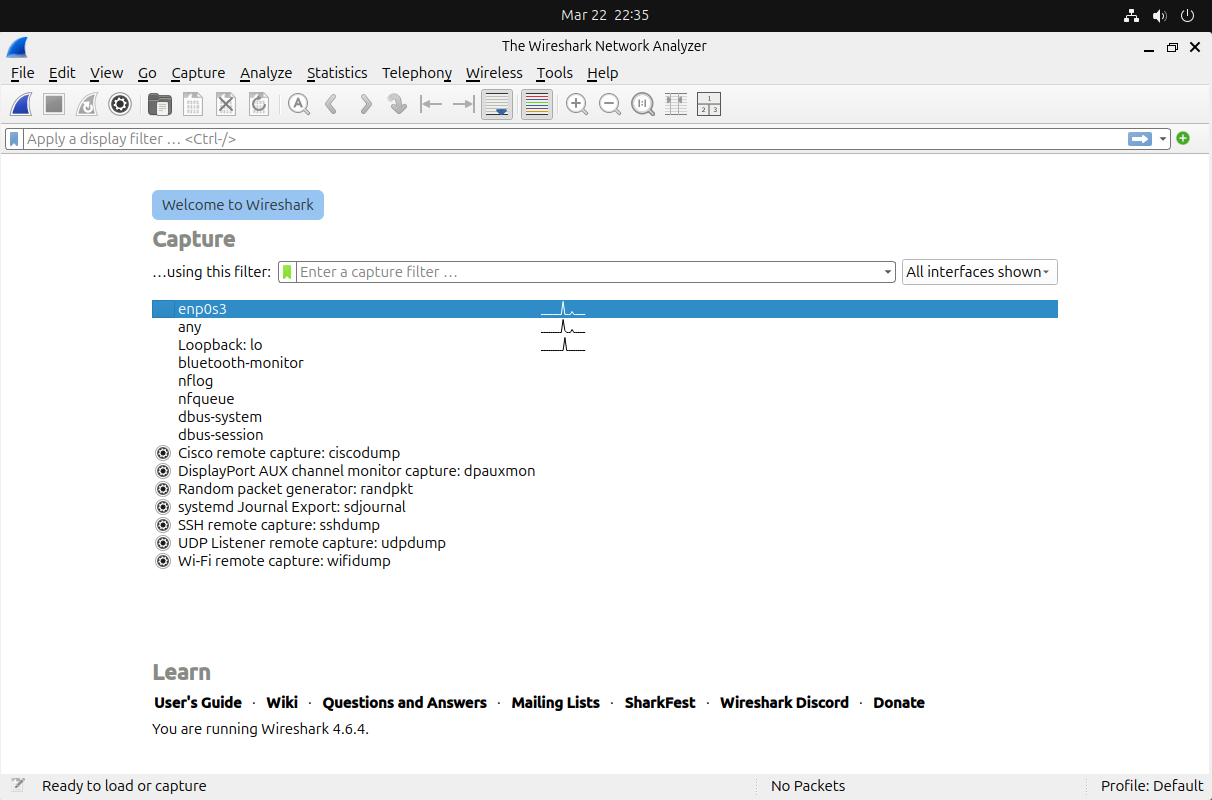Click the Welcome to Wireshark button
Screen dimensions: 1212x800
tap(238, 205)
